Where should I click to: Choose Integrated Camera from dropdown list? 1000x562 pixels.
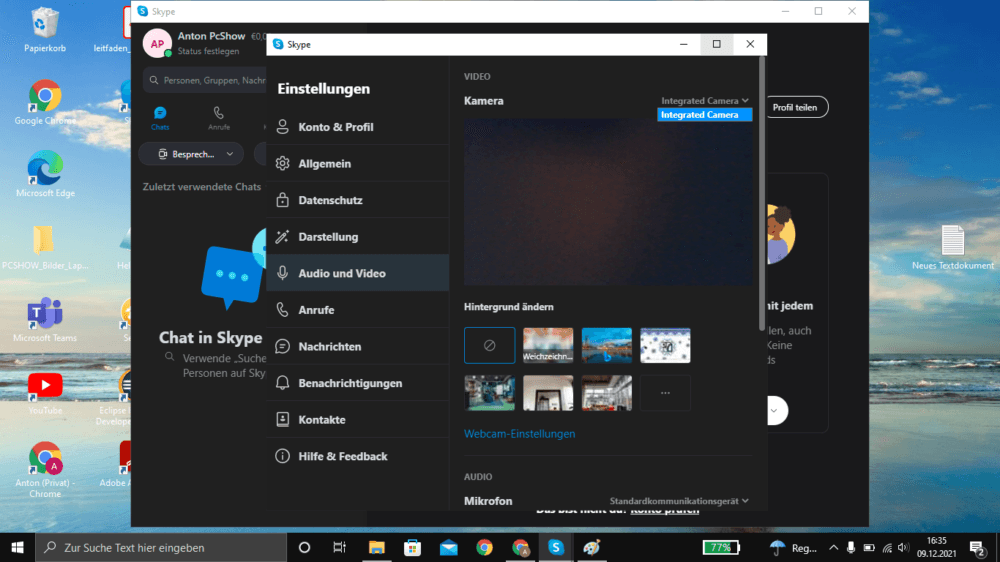705,115
